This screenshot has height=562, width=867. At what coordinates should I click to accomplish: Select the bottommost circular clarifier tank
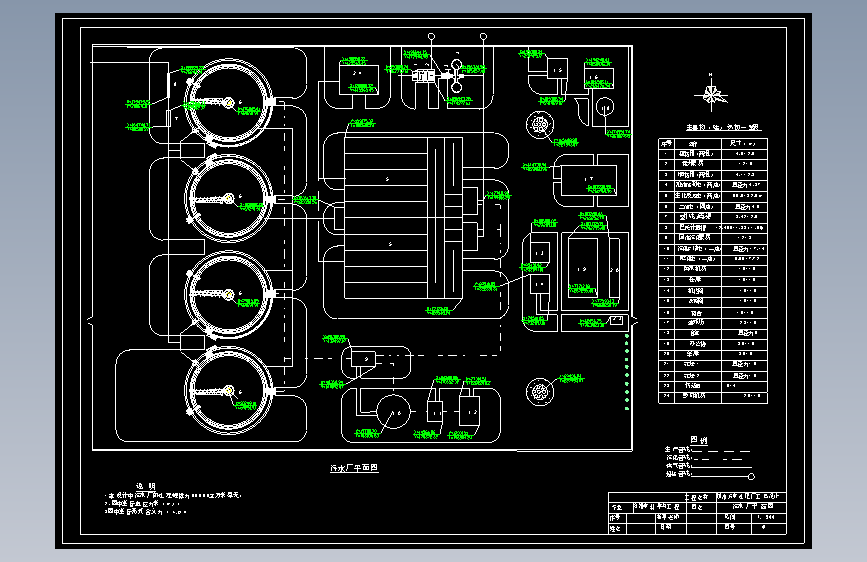[228, 391]
